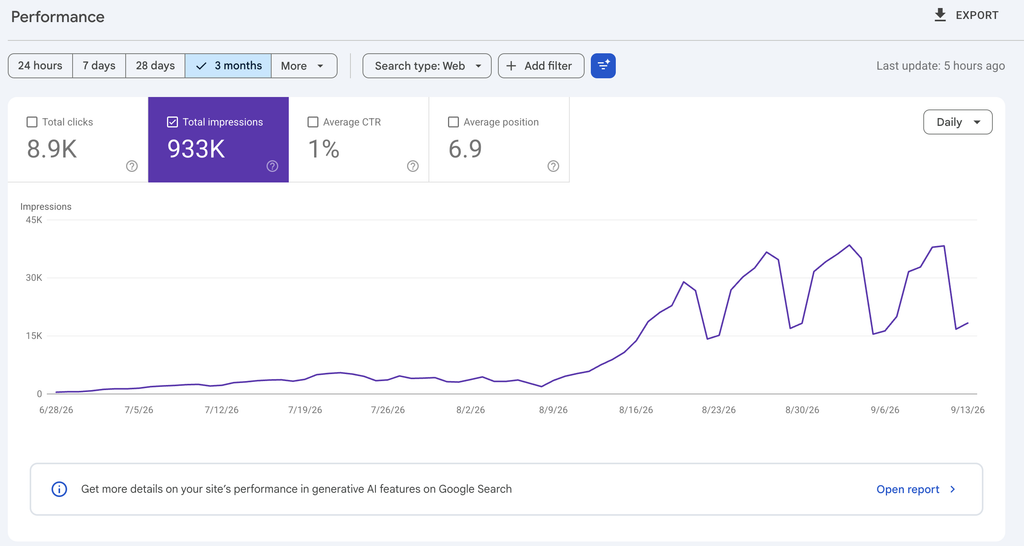The height and width of the screenshot is (546, 1024).
Task: Click help icon on Total impressions card
Action: point(272,166)
